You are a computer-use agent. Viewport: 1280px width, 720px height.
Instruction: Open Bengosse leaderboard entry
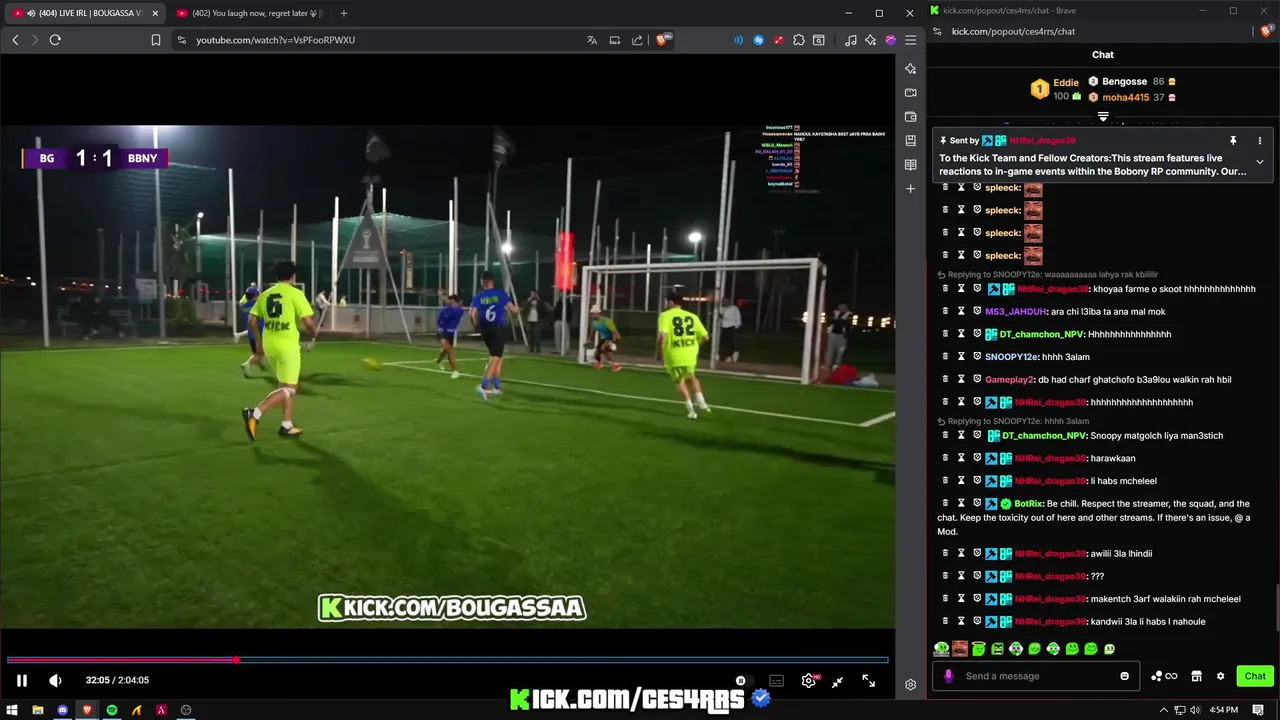tap(1132, 82)
